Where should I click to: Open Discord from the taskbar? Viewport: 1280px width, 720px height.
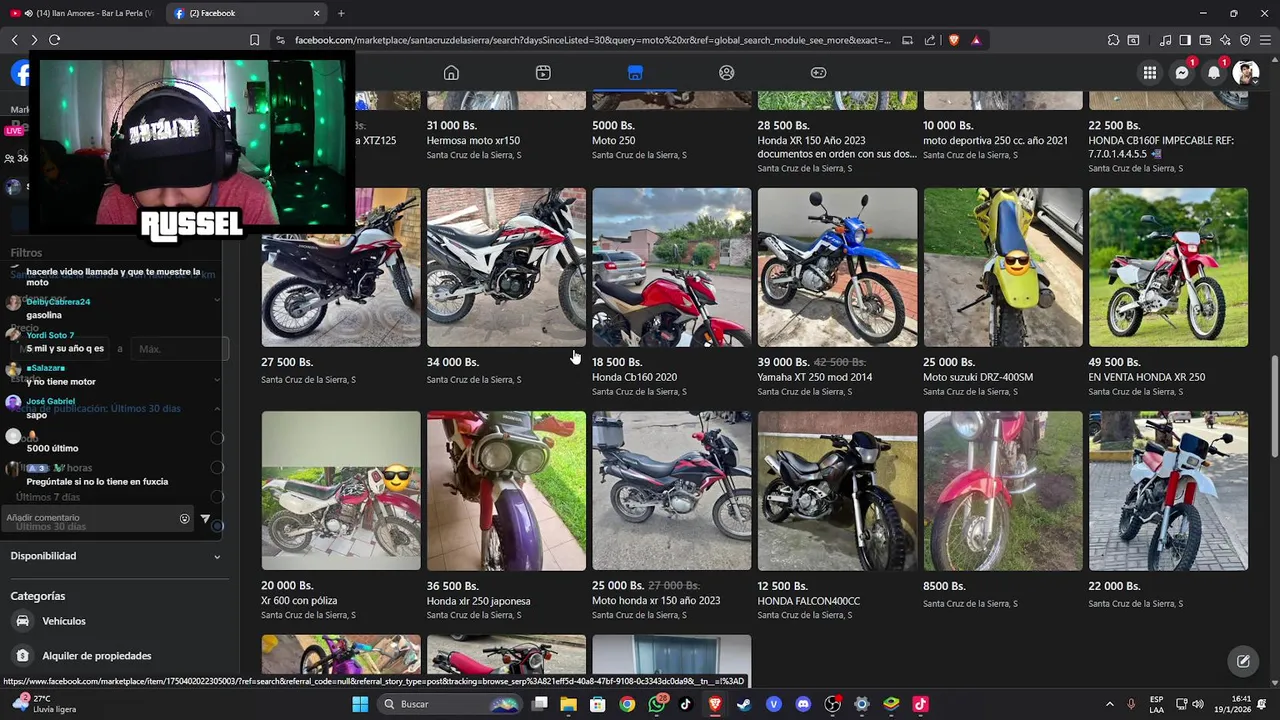pos(803,704)
